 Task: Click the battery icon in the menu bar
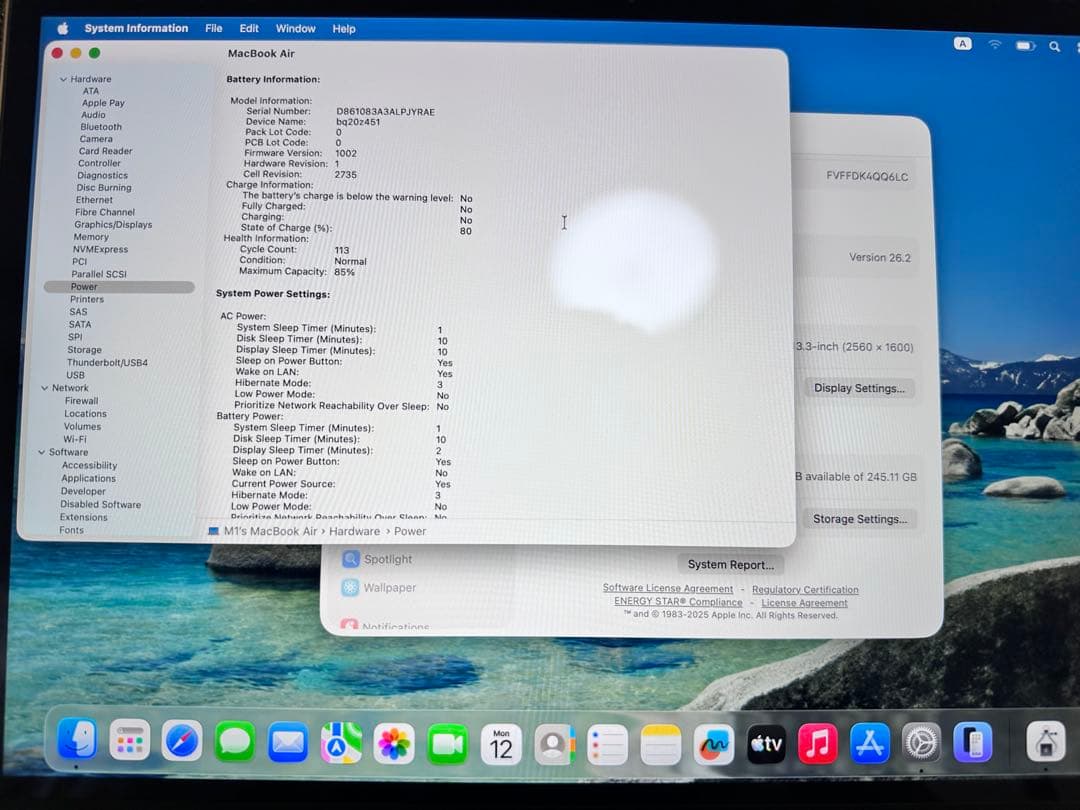(1023, 44)
